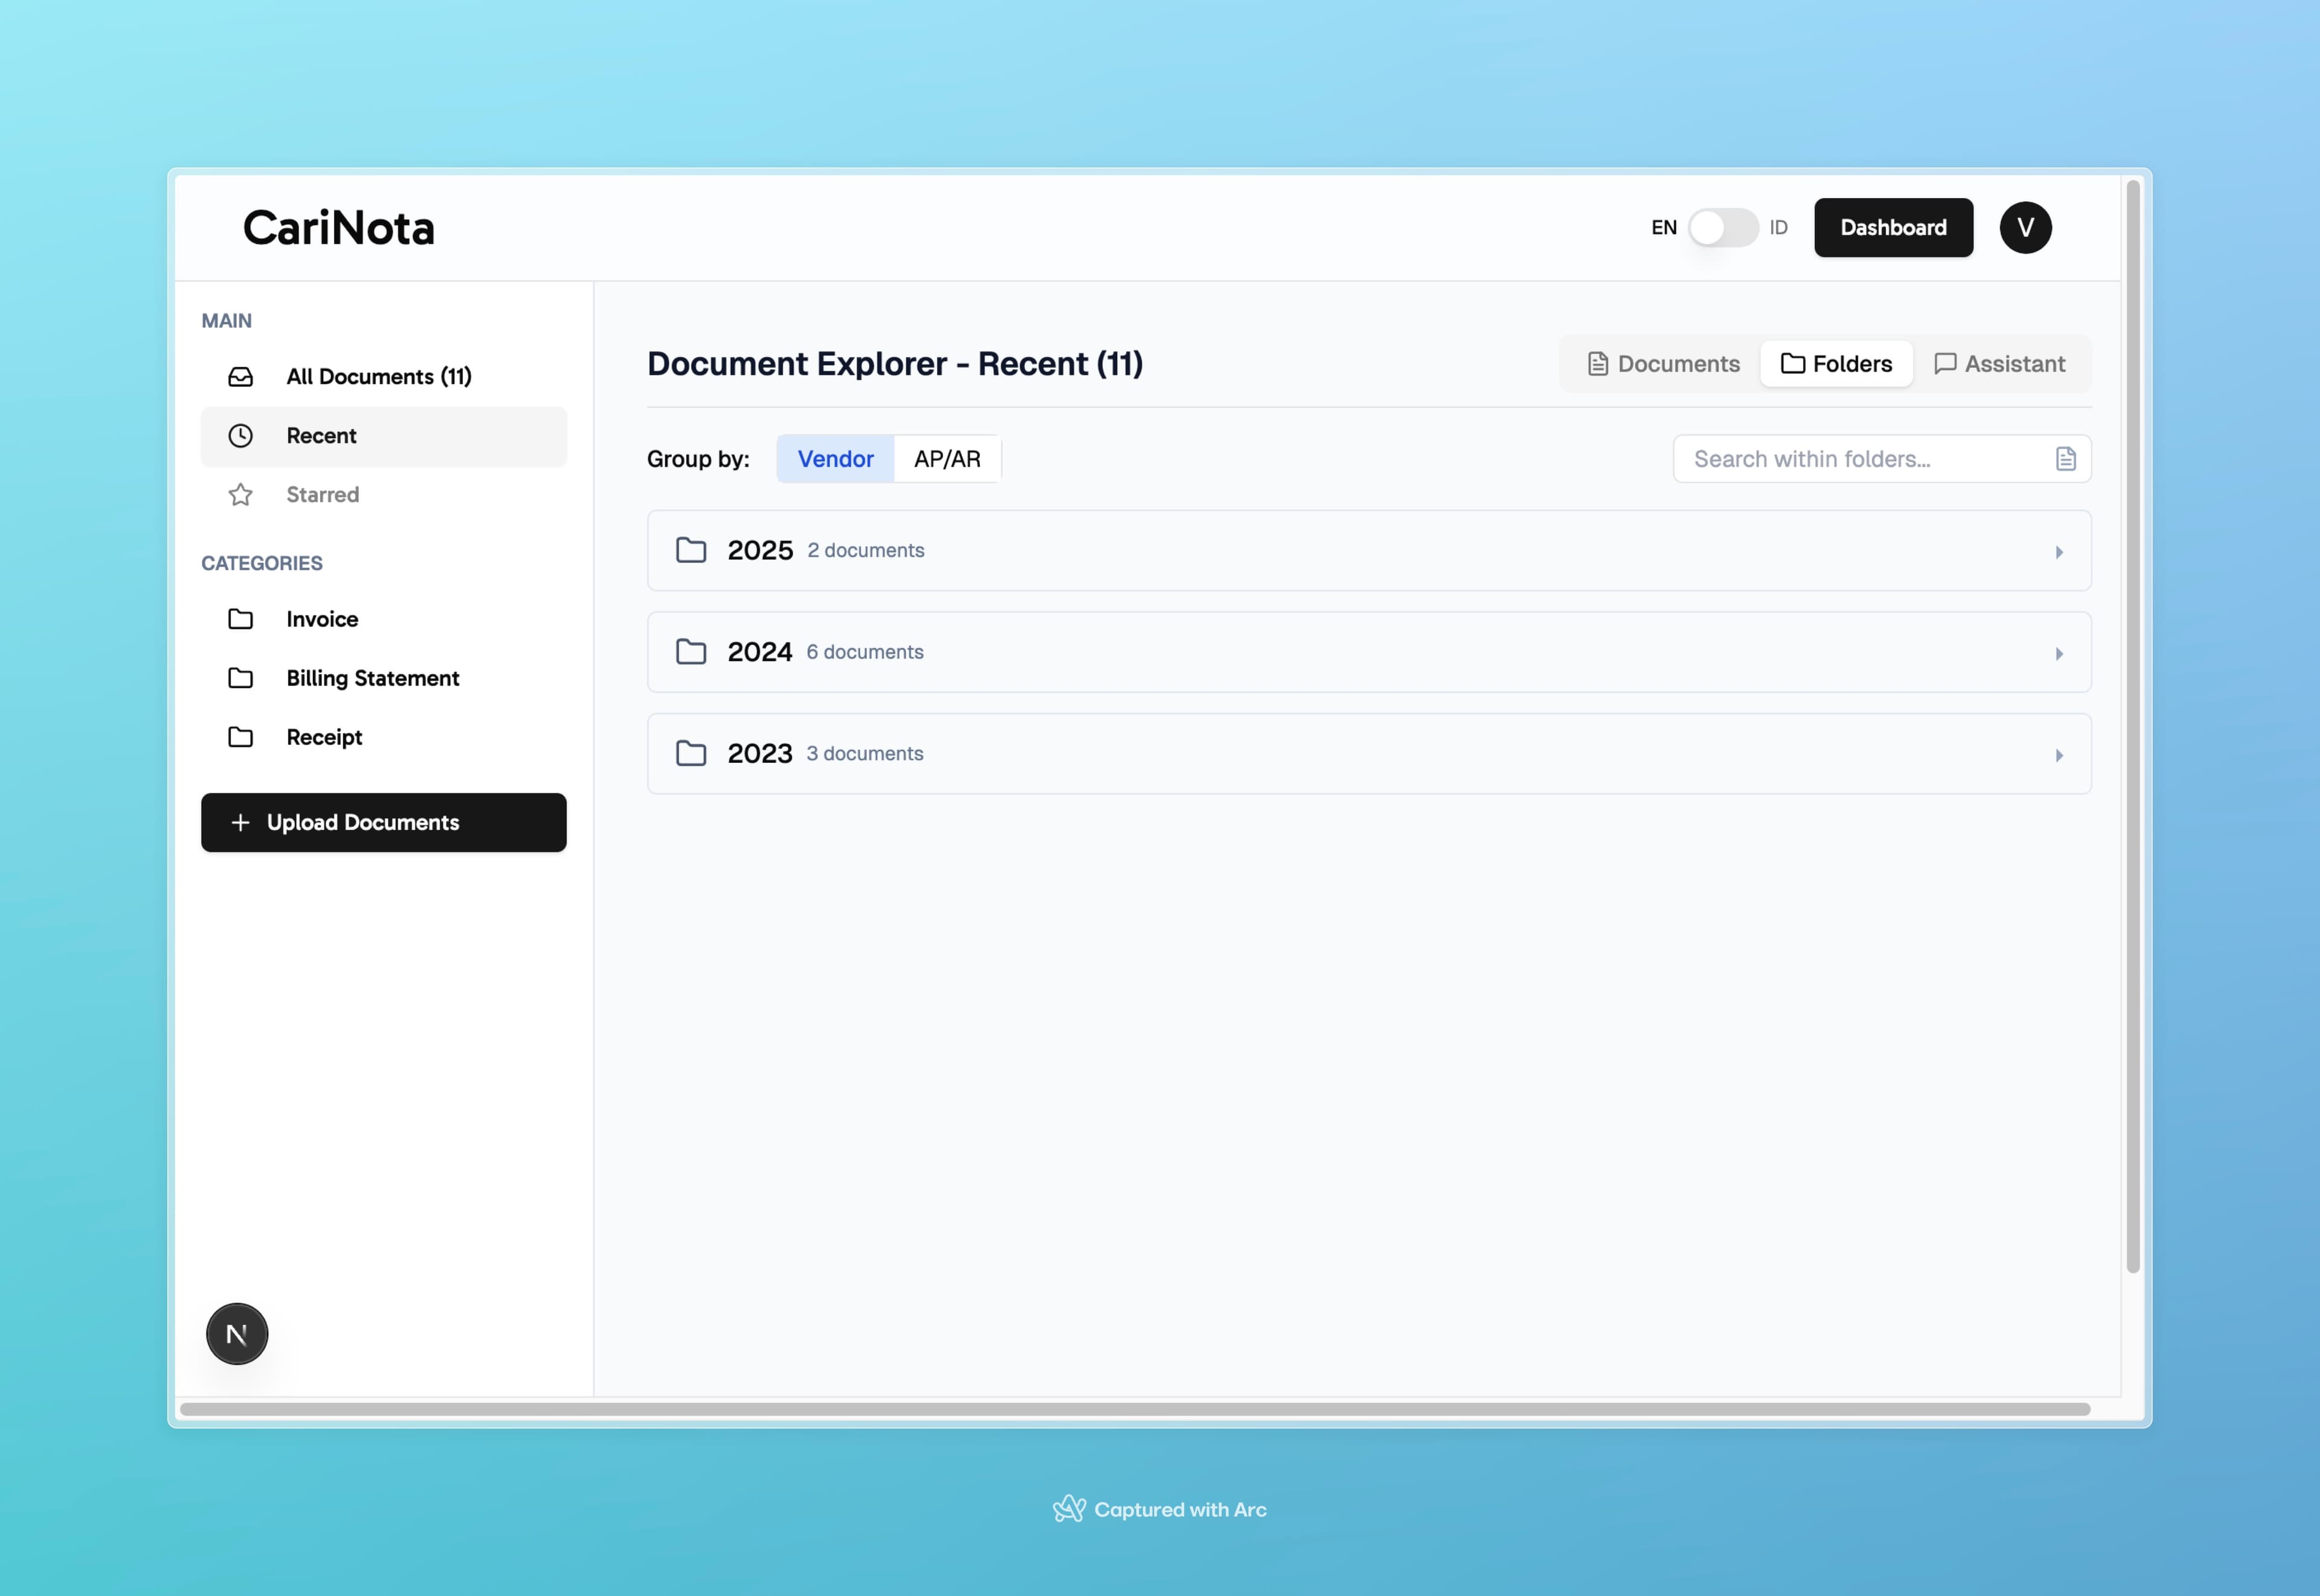Switch to the Documents tab

pos(1663,364)
